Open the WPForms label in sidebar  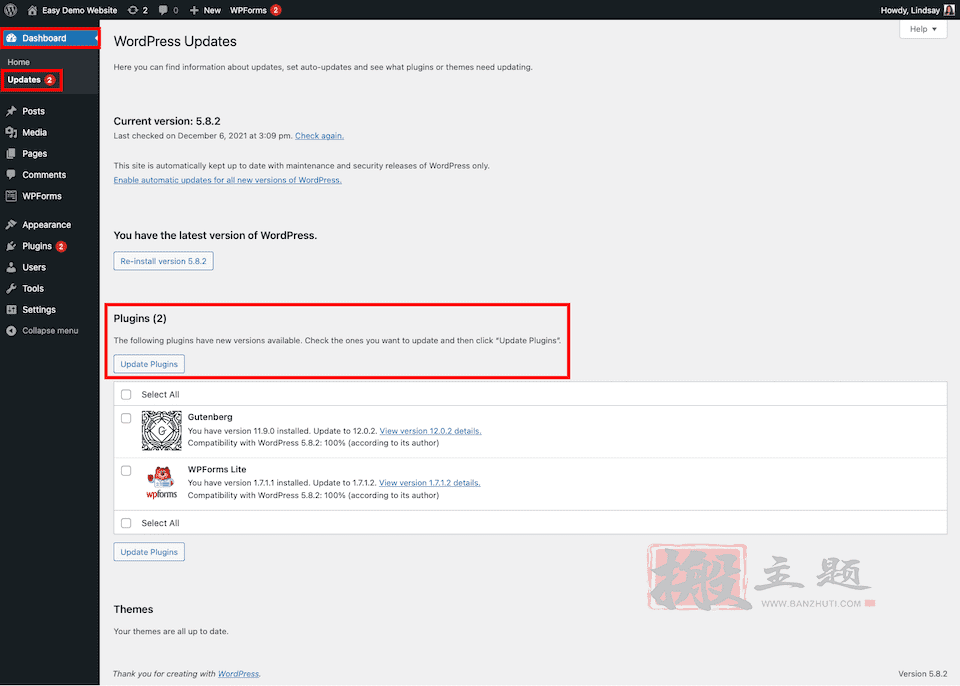click(x=42, y=196)
